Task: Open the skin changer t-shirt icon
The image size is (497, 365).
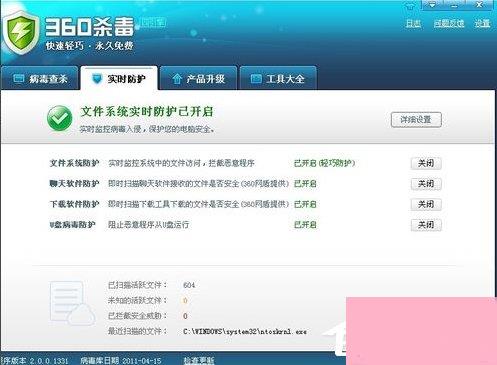Action: click(x=410, y=5)
